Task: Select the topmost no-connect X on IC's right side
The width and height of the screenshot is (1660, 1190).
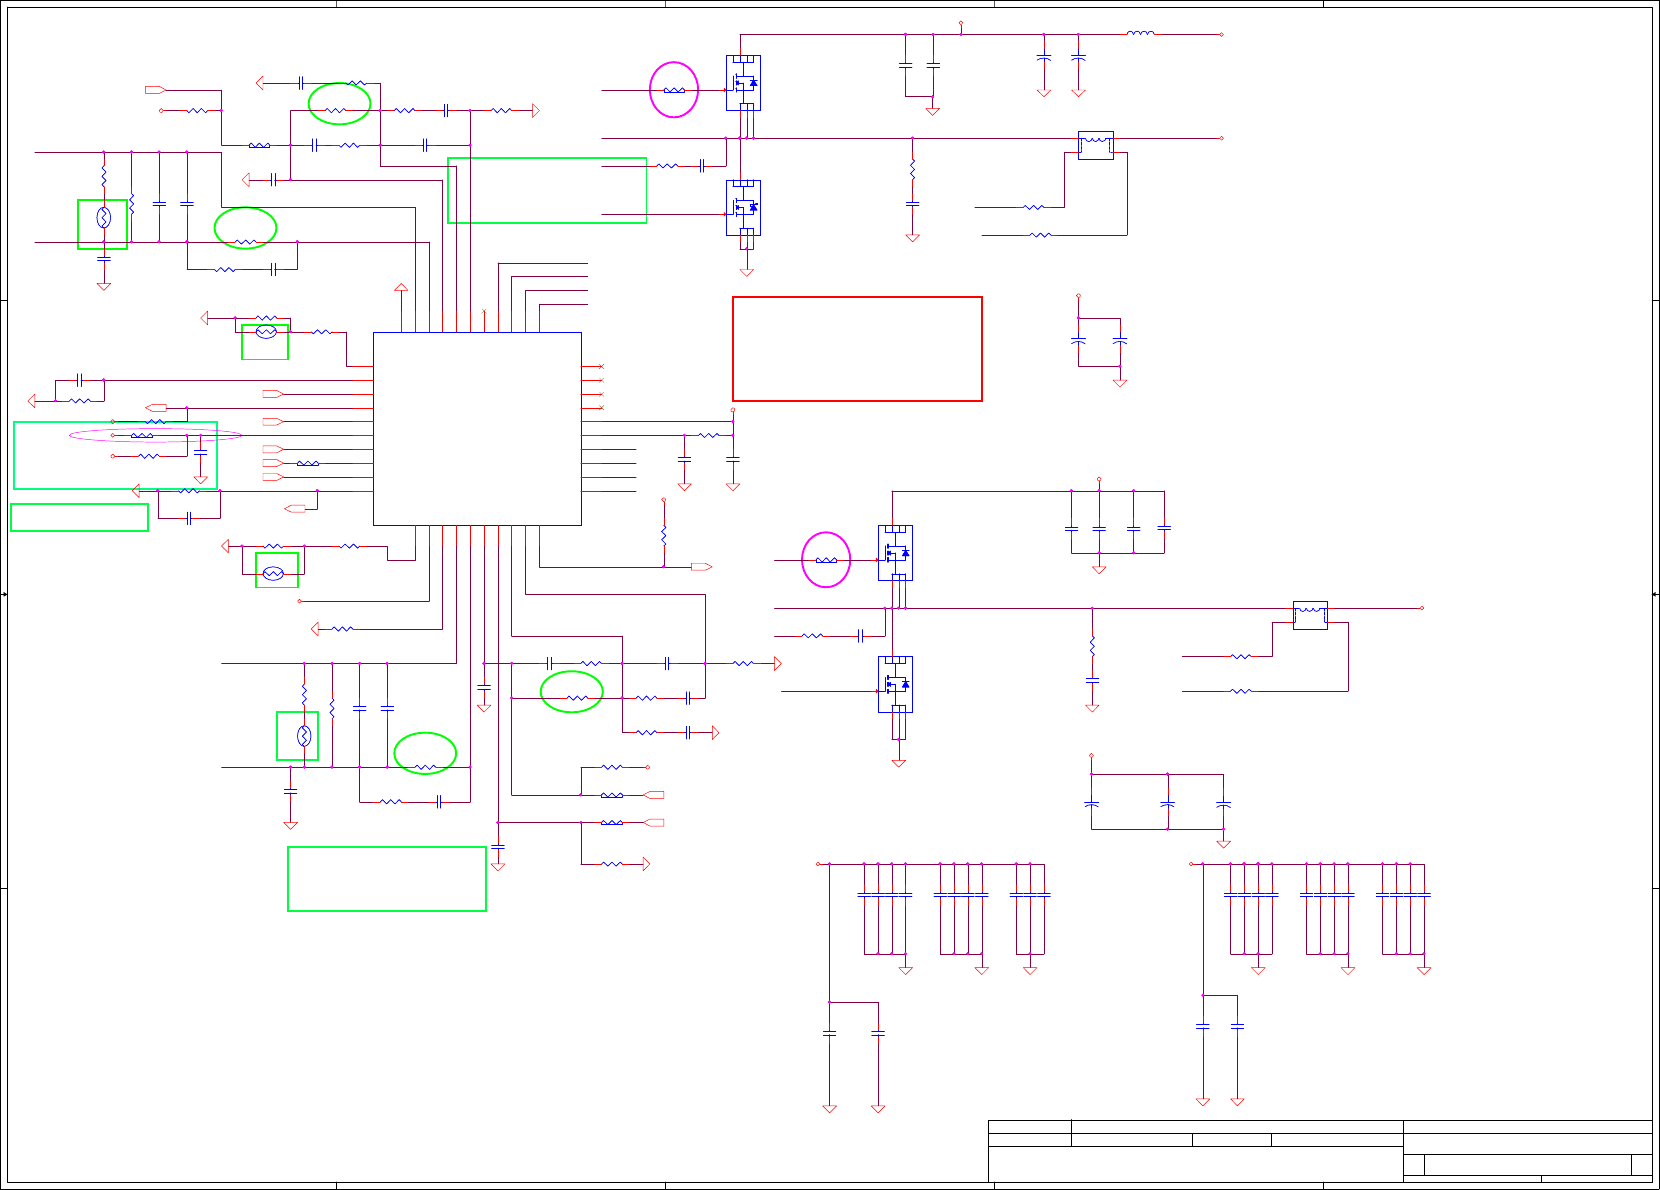Action: click(x=601, y=367)
